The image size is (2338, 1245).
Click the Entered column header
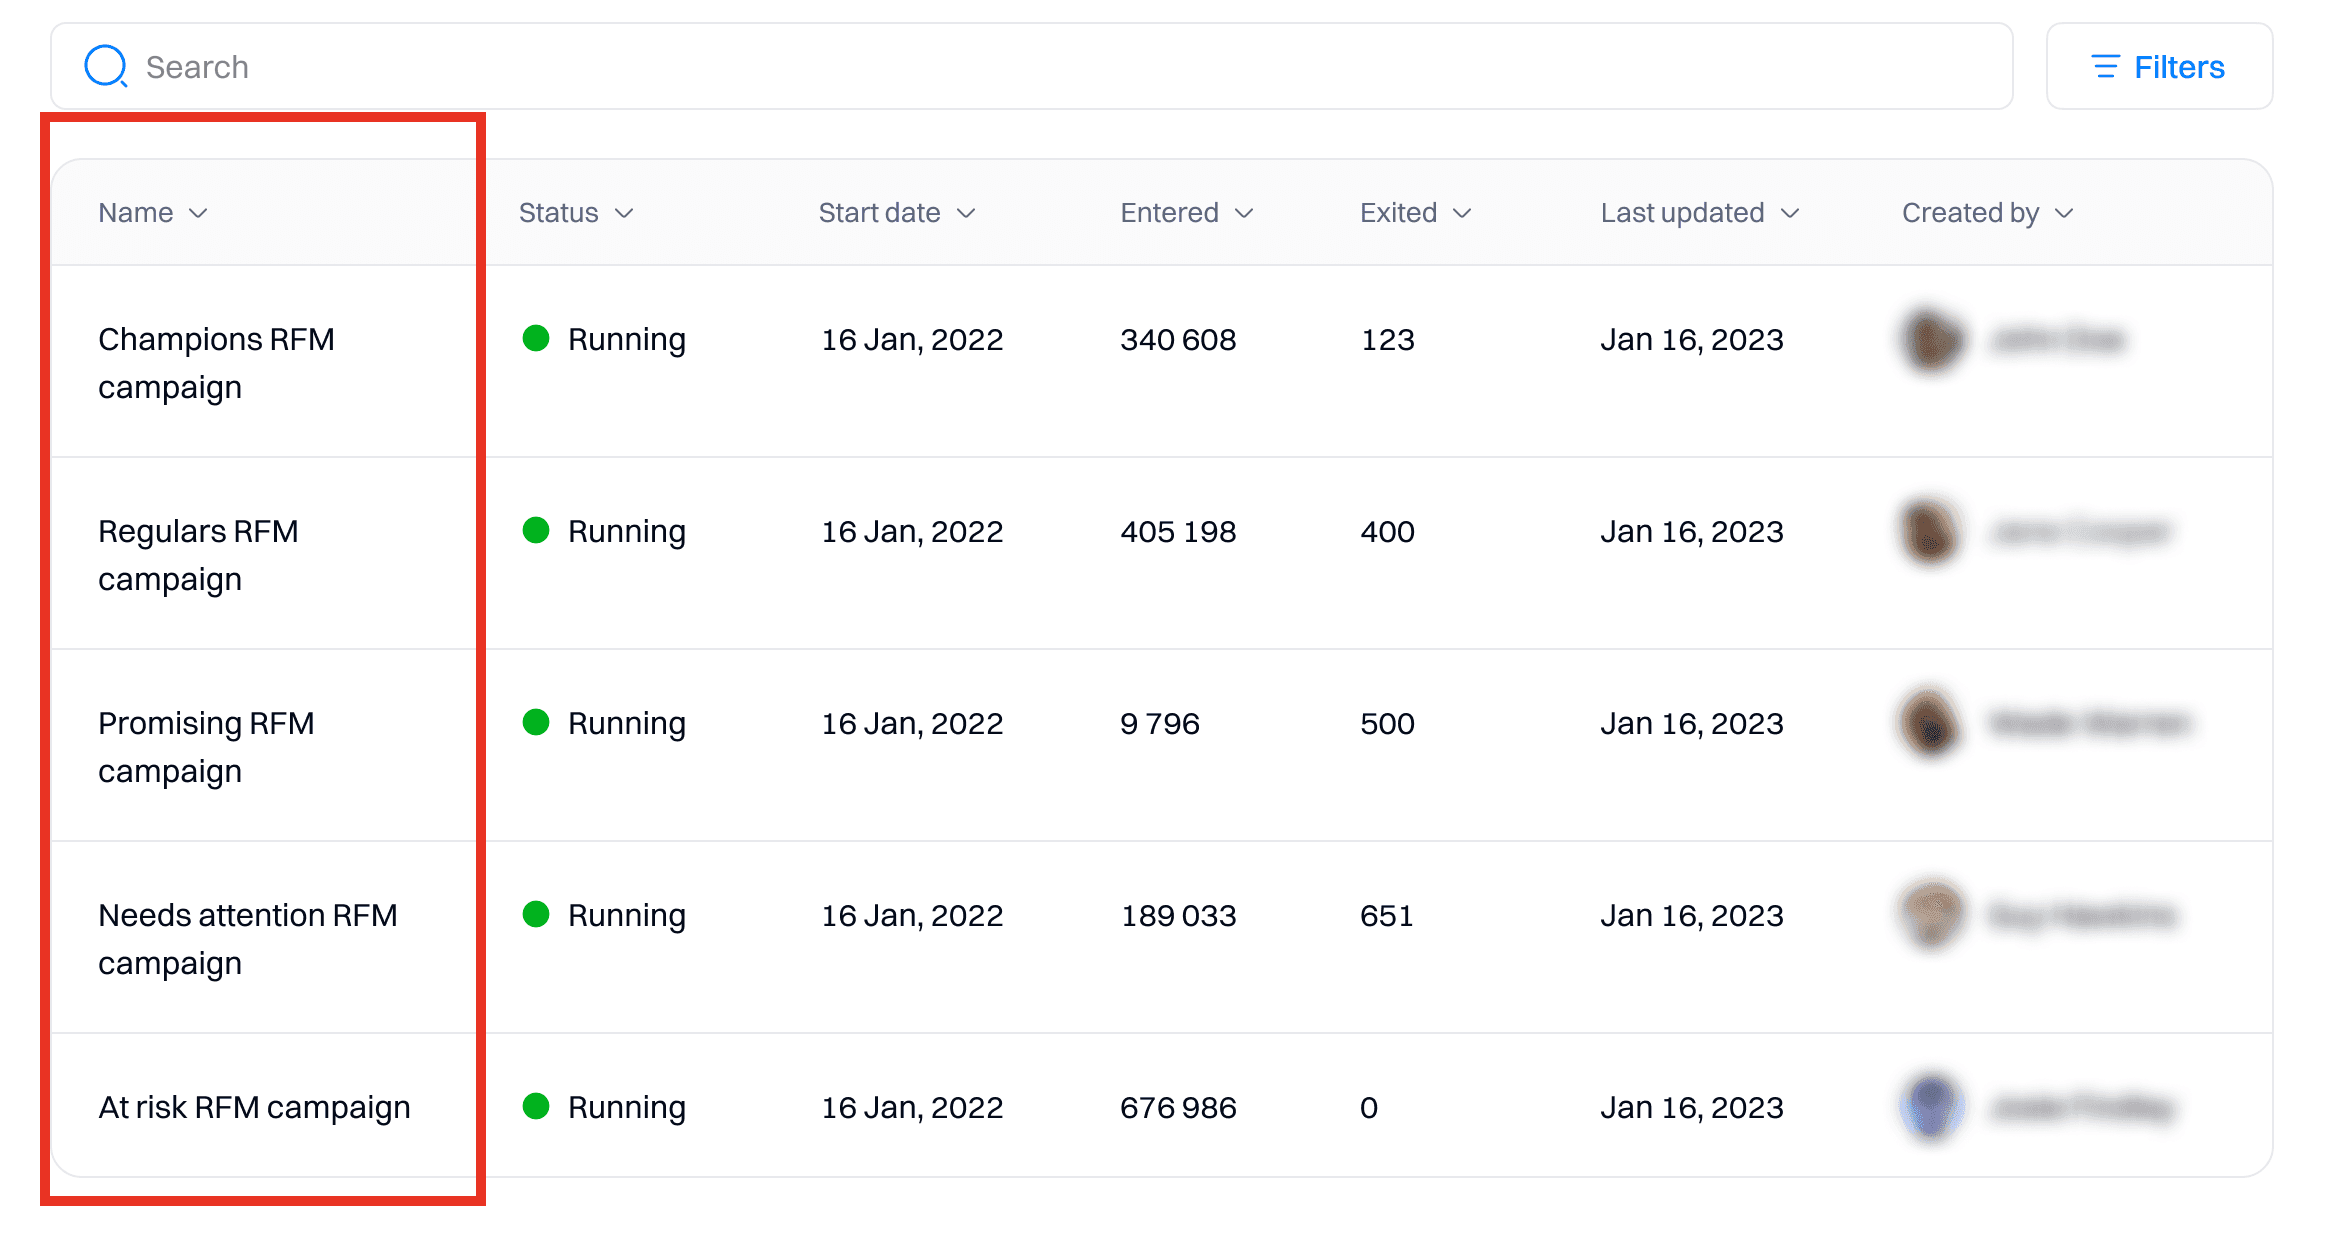click(x=1169, y=213)
